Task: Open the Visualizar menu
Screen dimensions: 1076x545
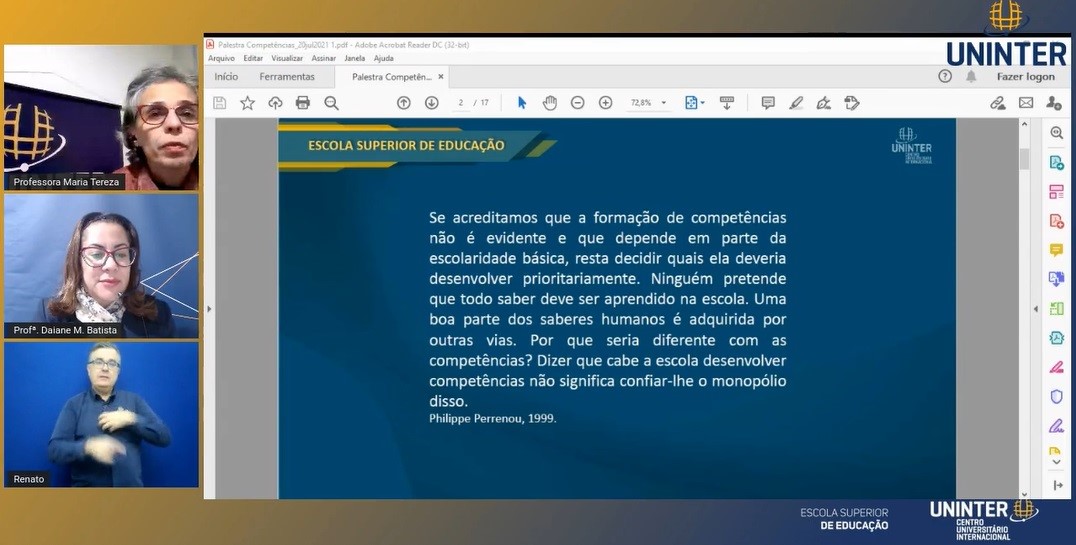Action: pos(287,58)
